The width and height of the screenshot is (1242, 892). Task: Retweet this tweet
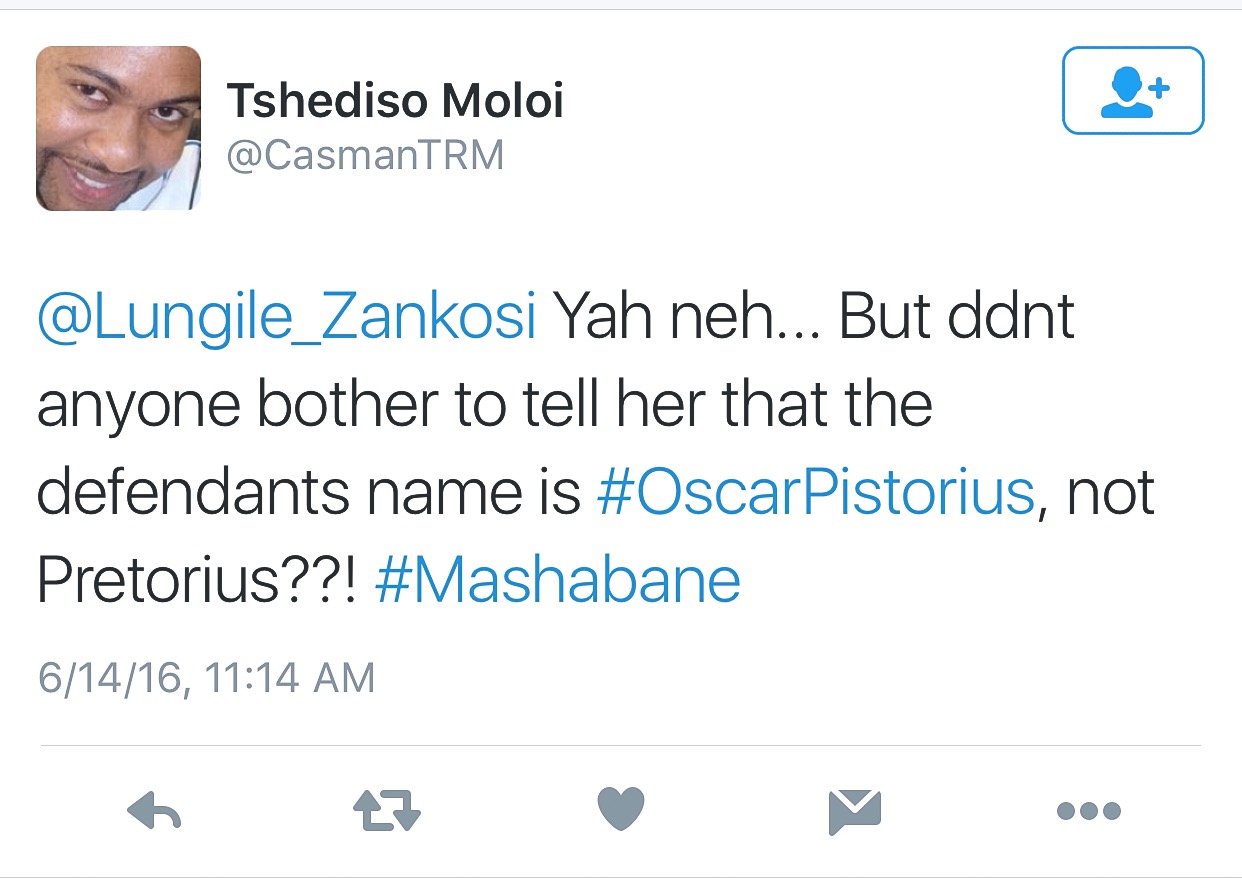pyautogui.click(x=388, y=810)
